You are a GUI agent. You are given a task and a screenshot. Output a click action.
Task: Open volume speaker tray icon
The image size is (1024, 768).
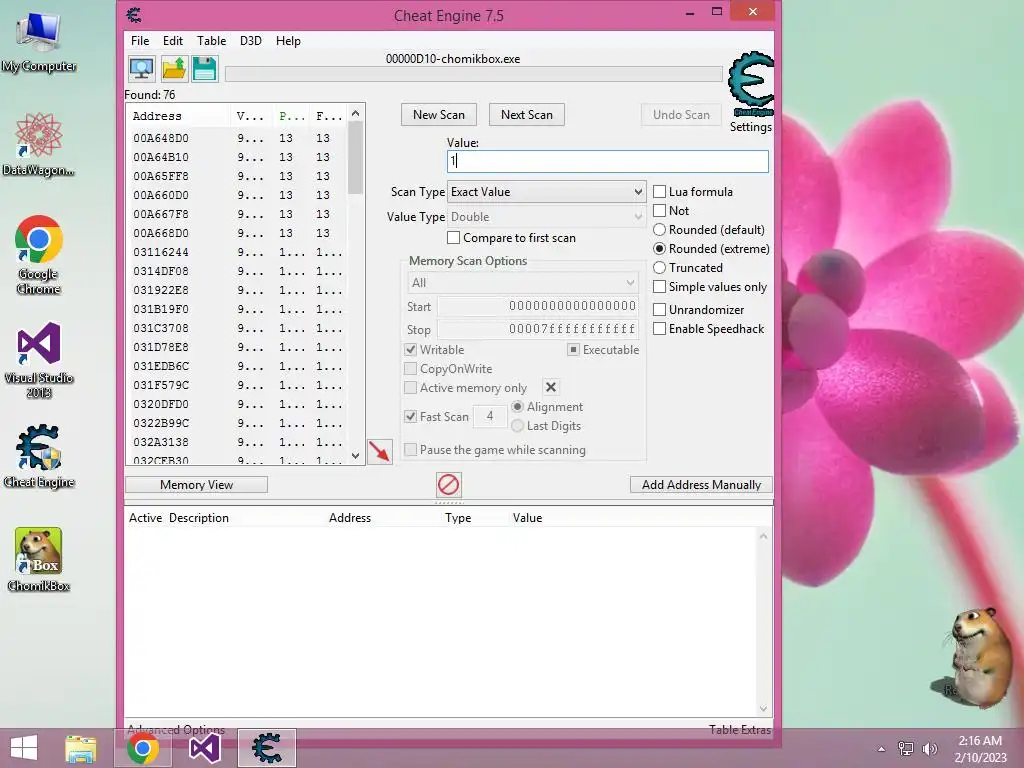[x=929, y=749]
